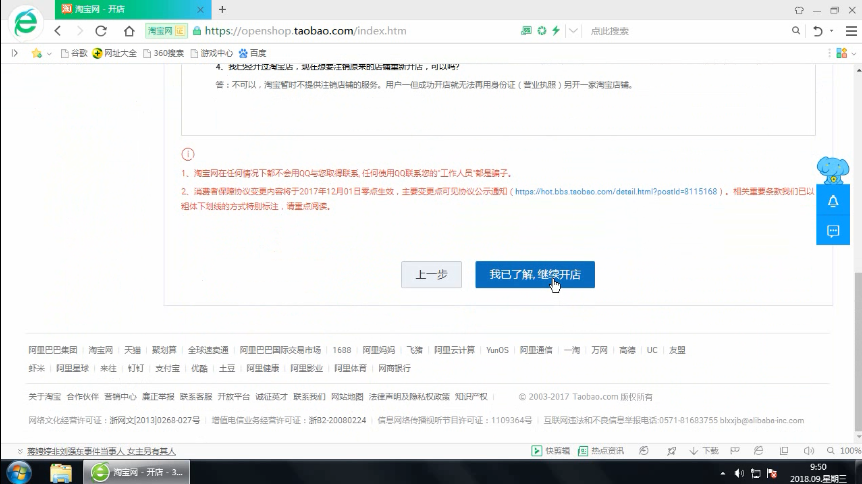862x484 pixels.
Task: Open the Windows Start button
Action: pyautogui.click(x=18, y=472)
